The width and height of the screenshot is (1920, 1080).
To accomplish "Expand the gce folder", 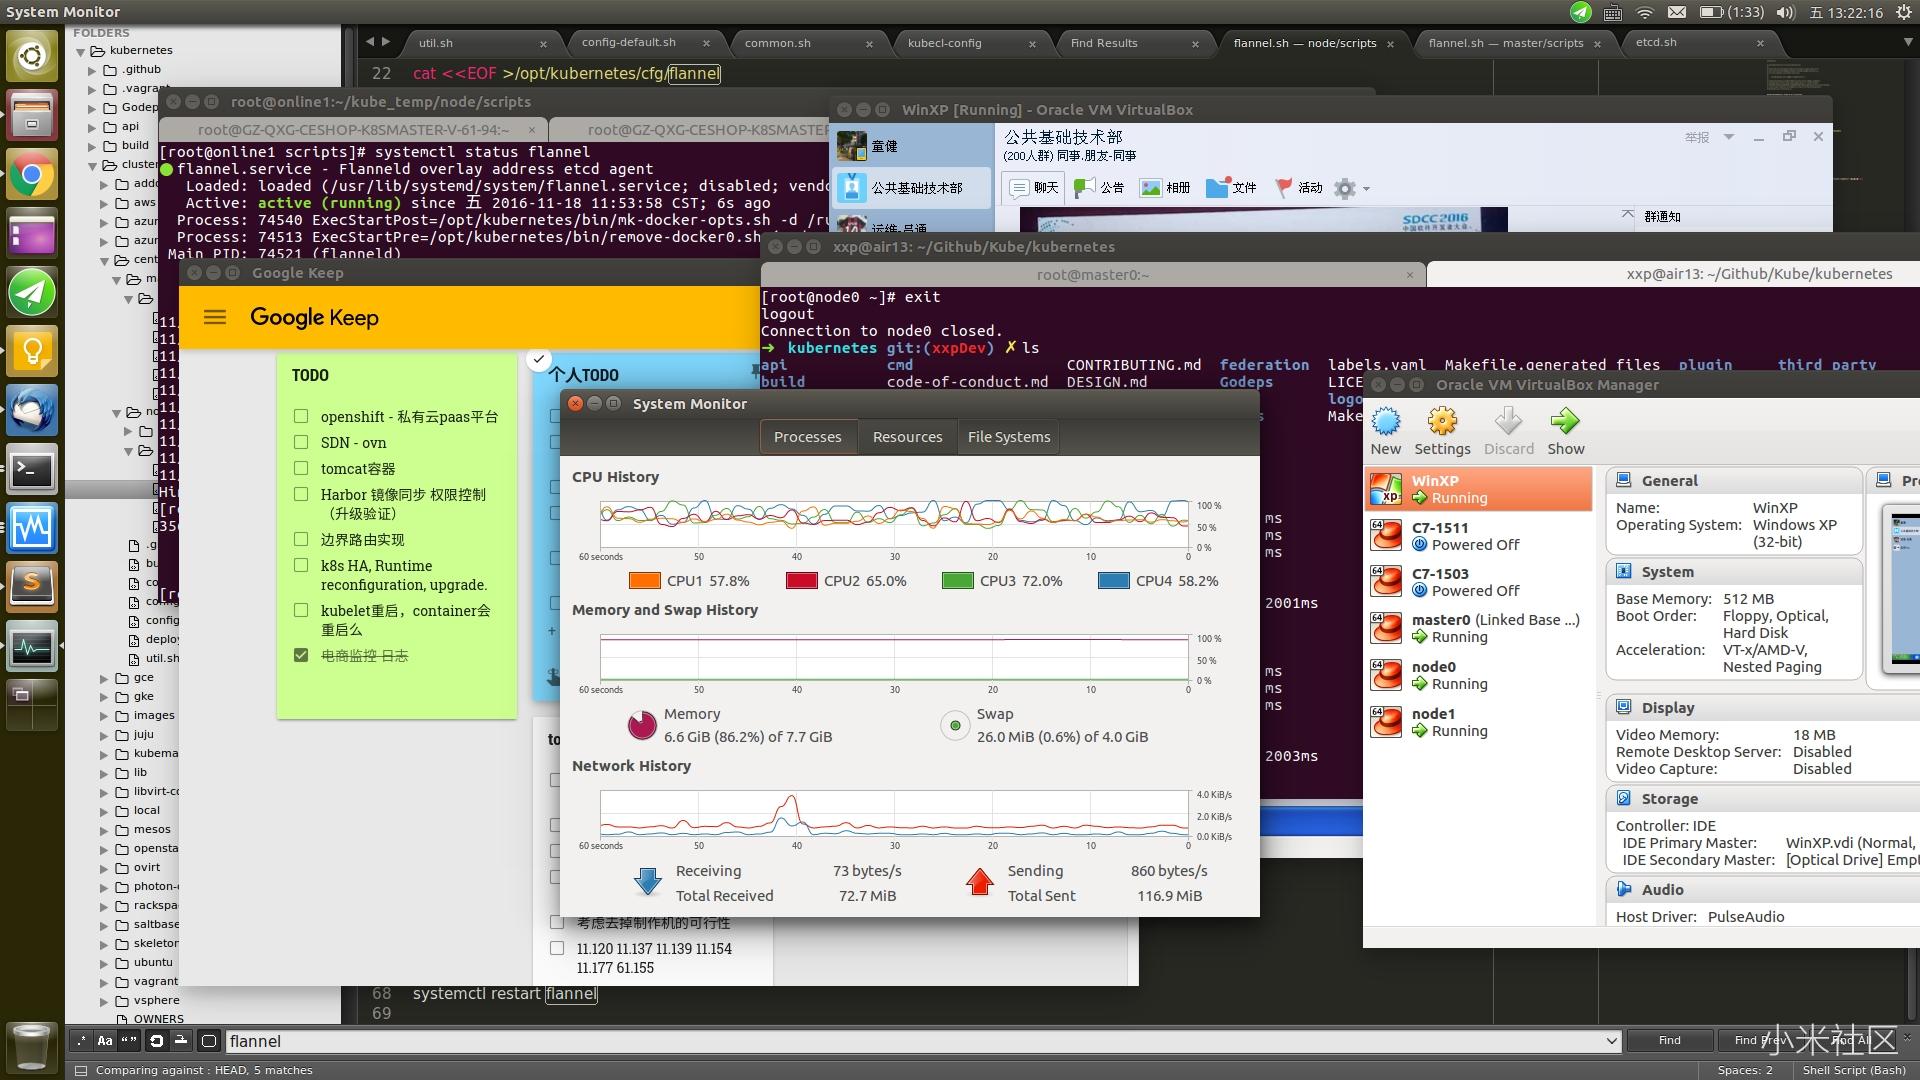I will click(x=104, y=678).
